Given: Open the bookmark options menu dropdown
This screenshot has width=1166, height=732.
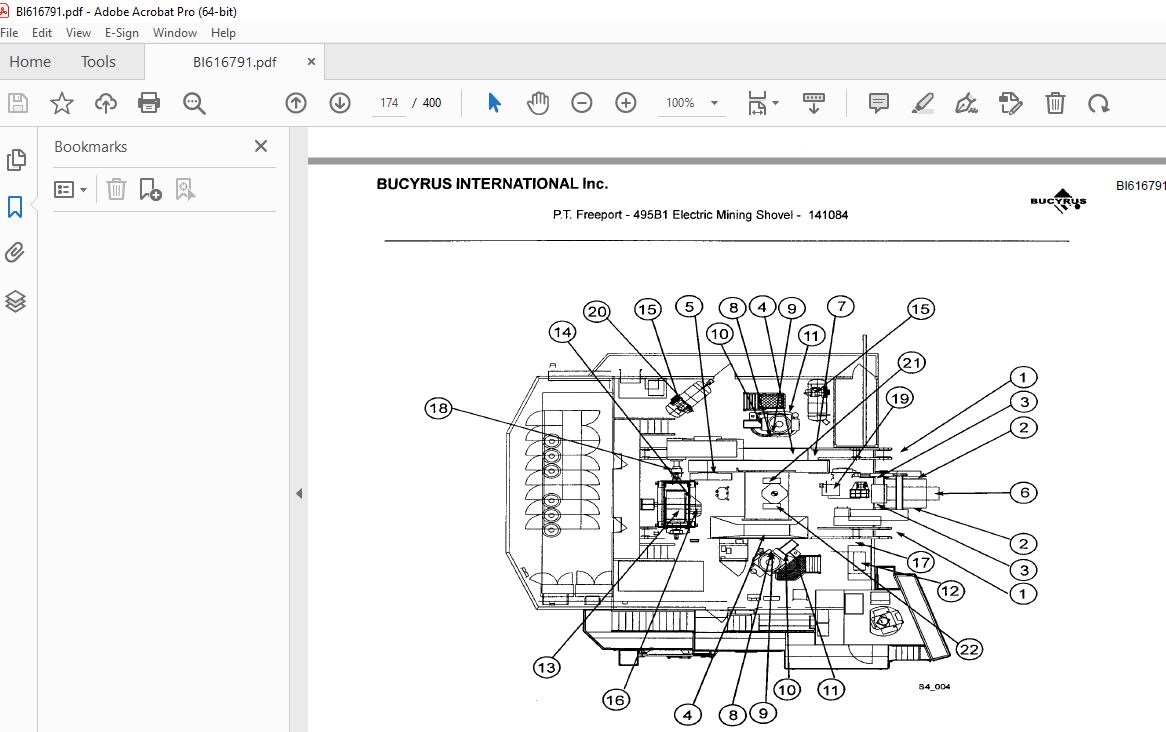Looking at the screenshot, I should [x=71, y=190].
